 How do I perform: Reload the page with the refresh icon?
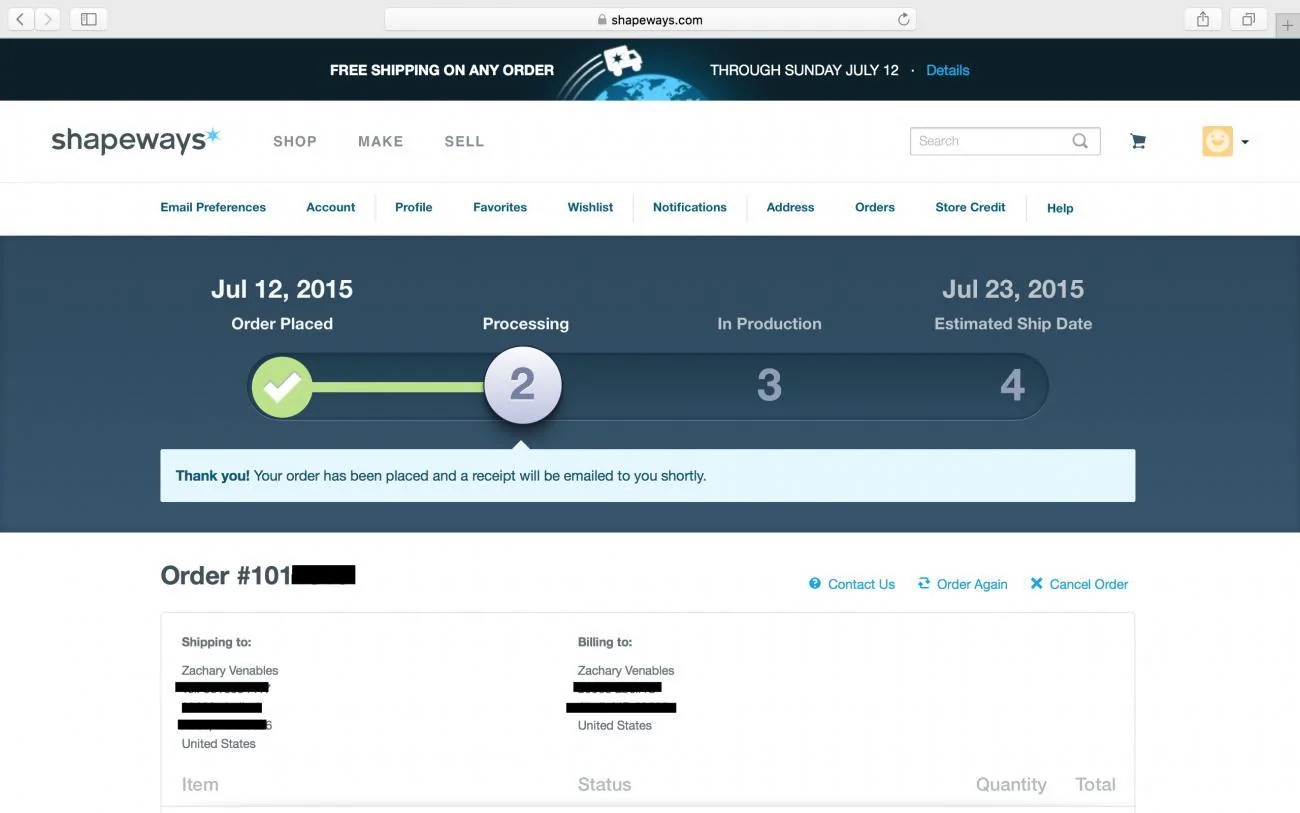(x=903, y=19)
